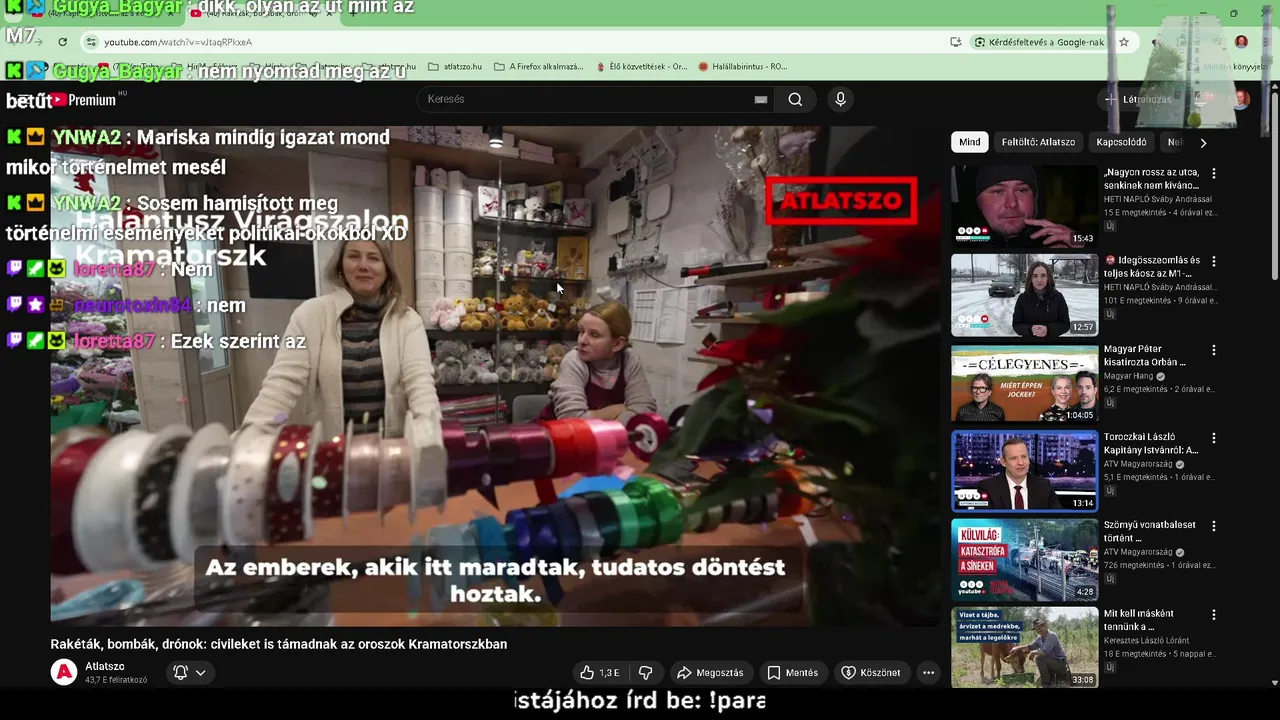Open the options menu for the 'Magyar Péter kisatírozta Orbán' video
Image resolution: width=1280 pixels, height=720 pixels.
pyautogui.click(x=1214, y=350)
